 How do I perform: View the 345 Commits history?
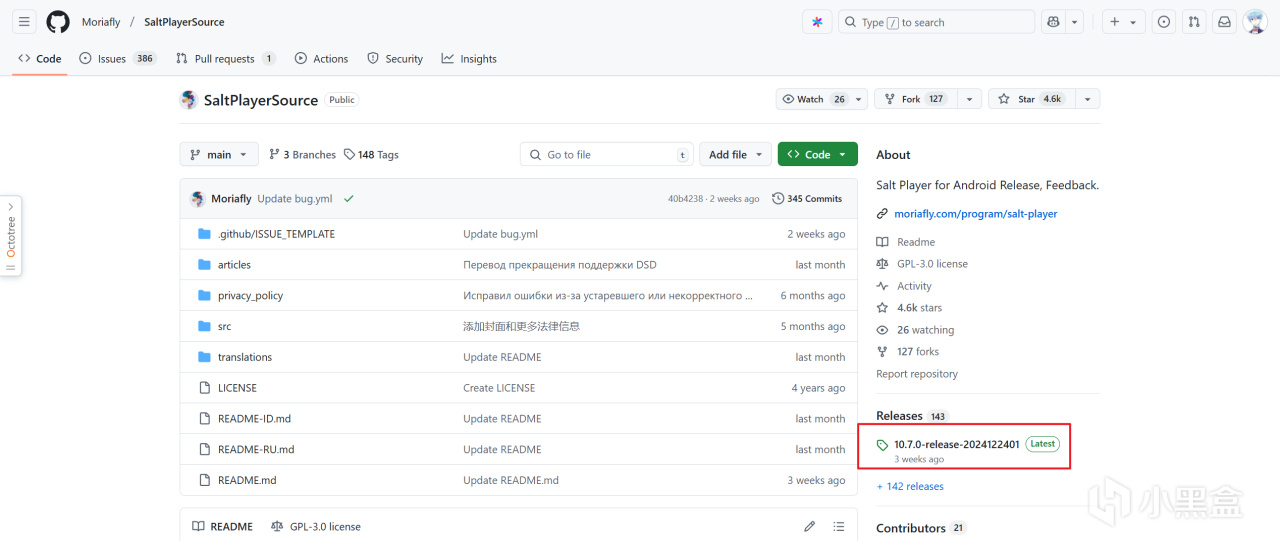[807, 199]
